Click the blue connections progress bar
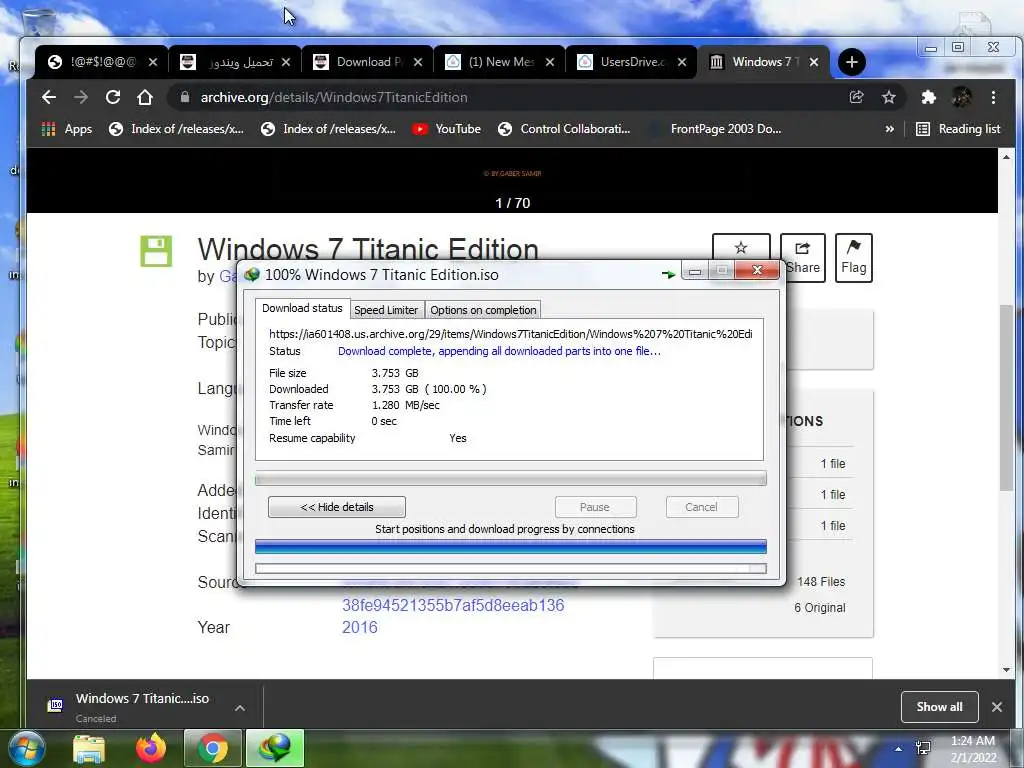This screenshot has width=1024, height=768. coord(511,547)
